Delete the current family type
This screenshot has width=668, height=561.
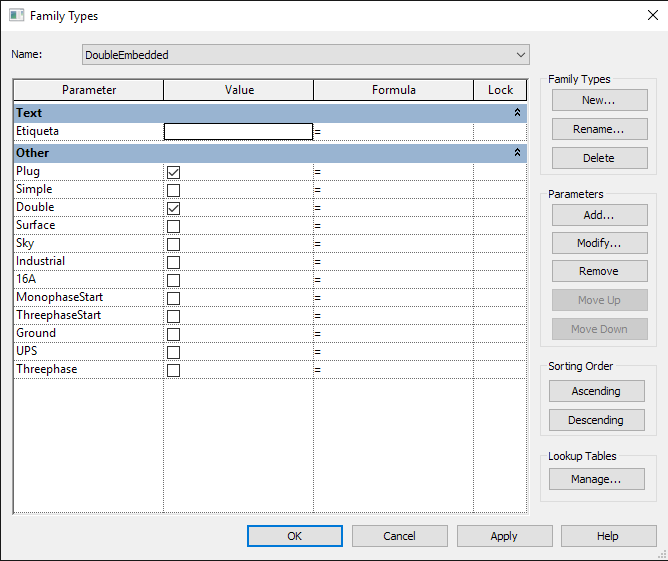[x=599, y=158]
